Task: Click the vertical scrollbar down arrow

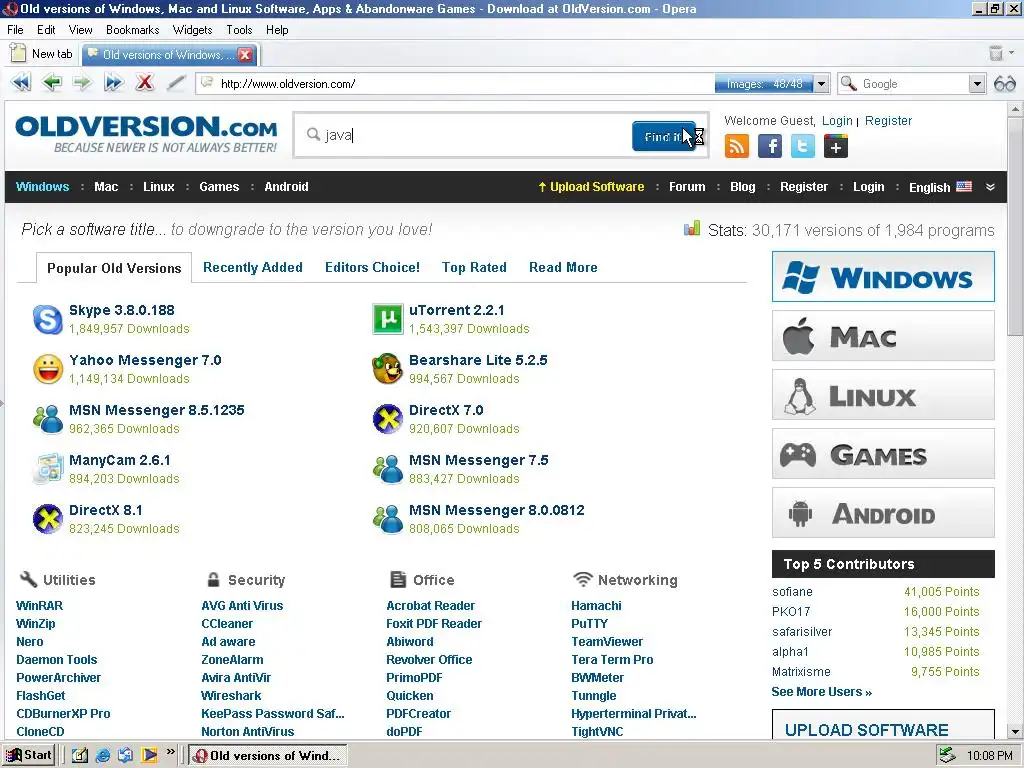Action: pos(1016,732)
